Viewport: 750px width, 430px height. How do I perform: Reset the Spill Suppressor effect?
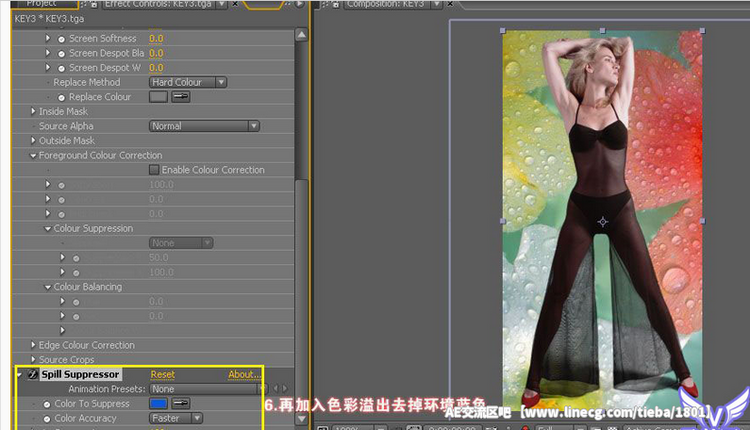point(163,375)
